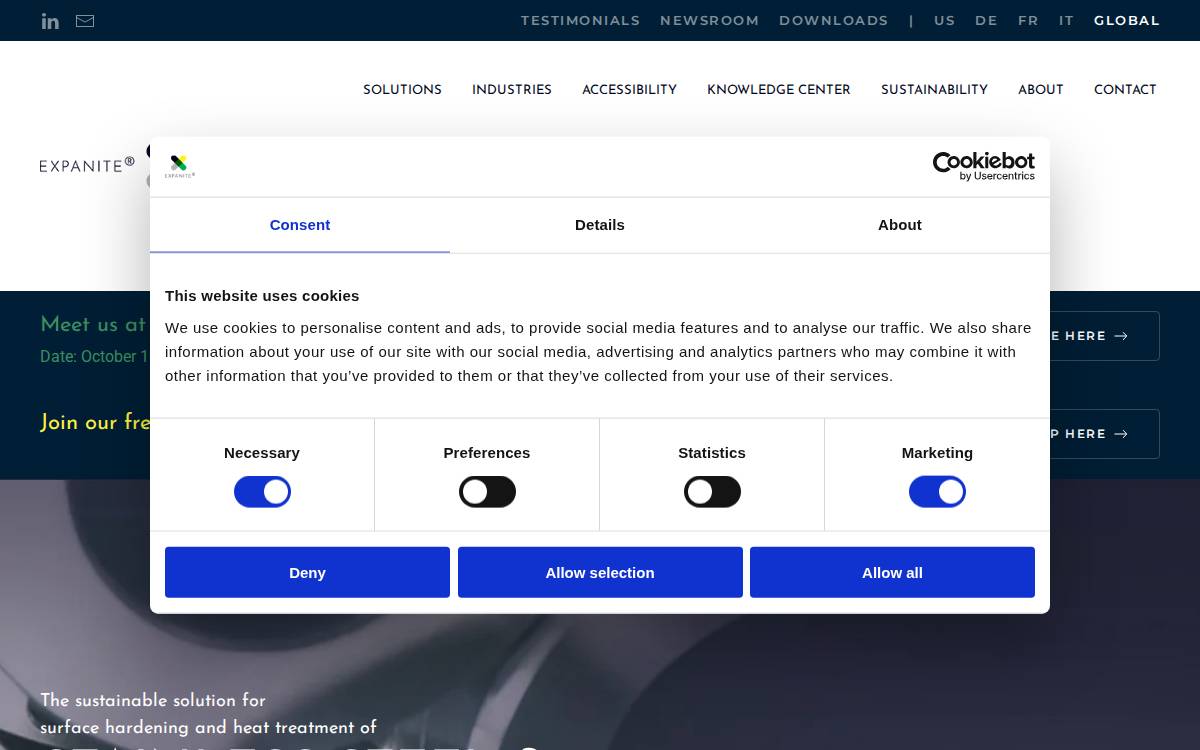
Task: Switch to the Consent tab
Action: (300, 225)
